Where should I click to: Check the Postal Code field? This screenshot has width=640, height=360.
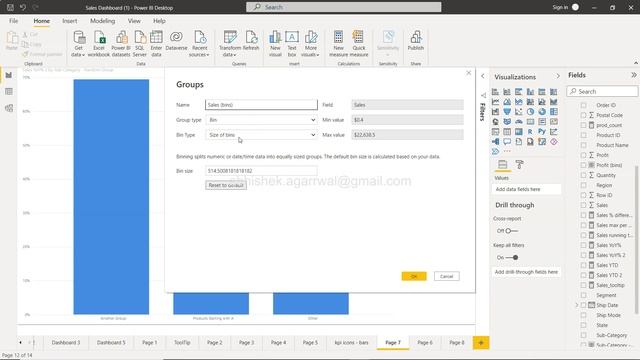[x=583, y=115]
